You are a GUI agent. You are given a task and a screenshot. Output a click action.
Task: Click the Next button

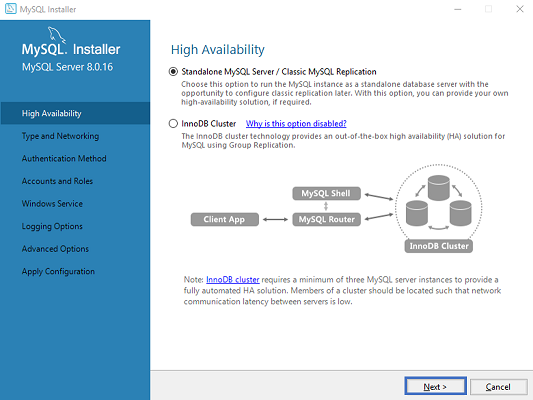coord(435,386)
